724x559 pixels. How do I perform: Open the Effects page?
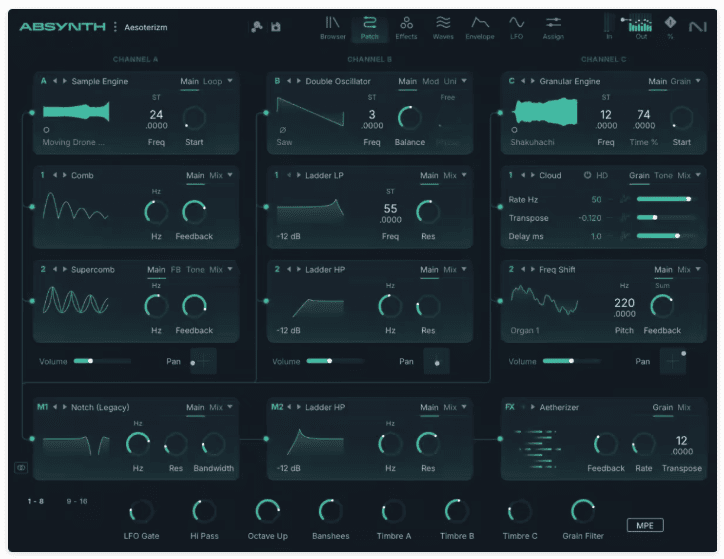coord(406,28)
